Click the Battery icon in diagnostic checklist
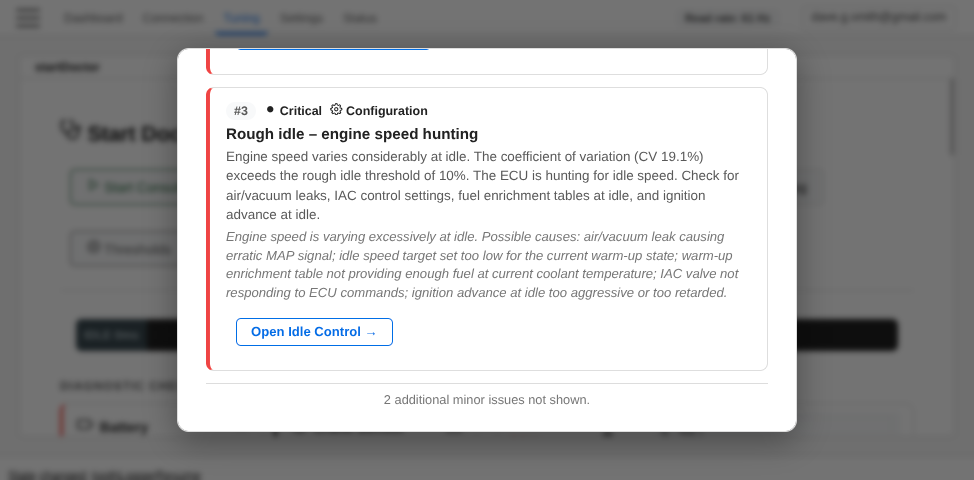 coord(84,426)
